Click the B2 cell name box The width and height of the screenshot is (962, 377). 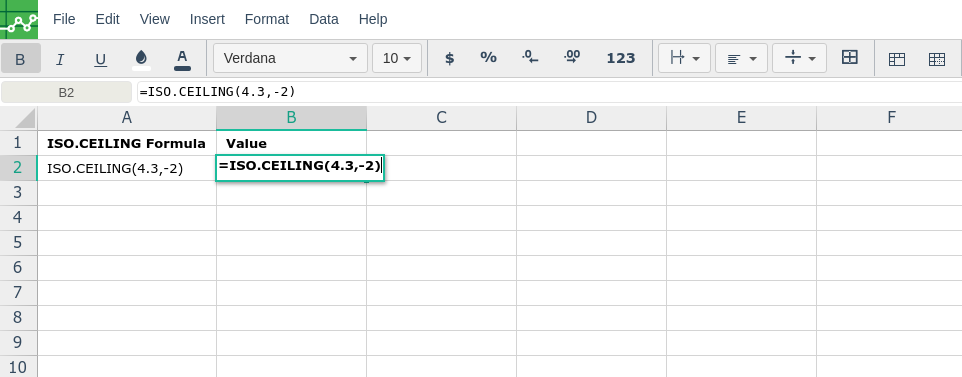click(x=66, y=92)
